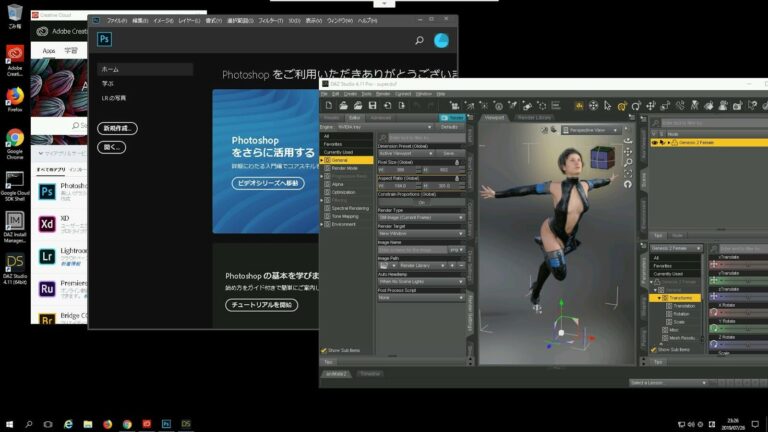This screenshot has width=768, height=432.
Task: Open the Render Target New Window dropdown
Action: pyautogui.click(x=421, y=234)
